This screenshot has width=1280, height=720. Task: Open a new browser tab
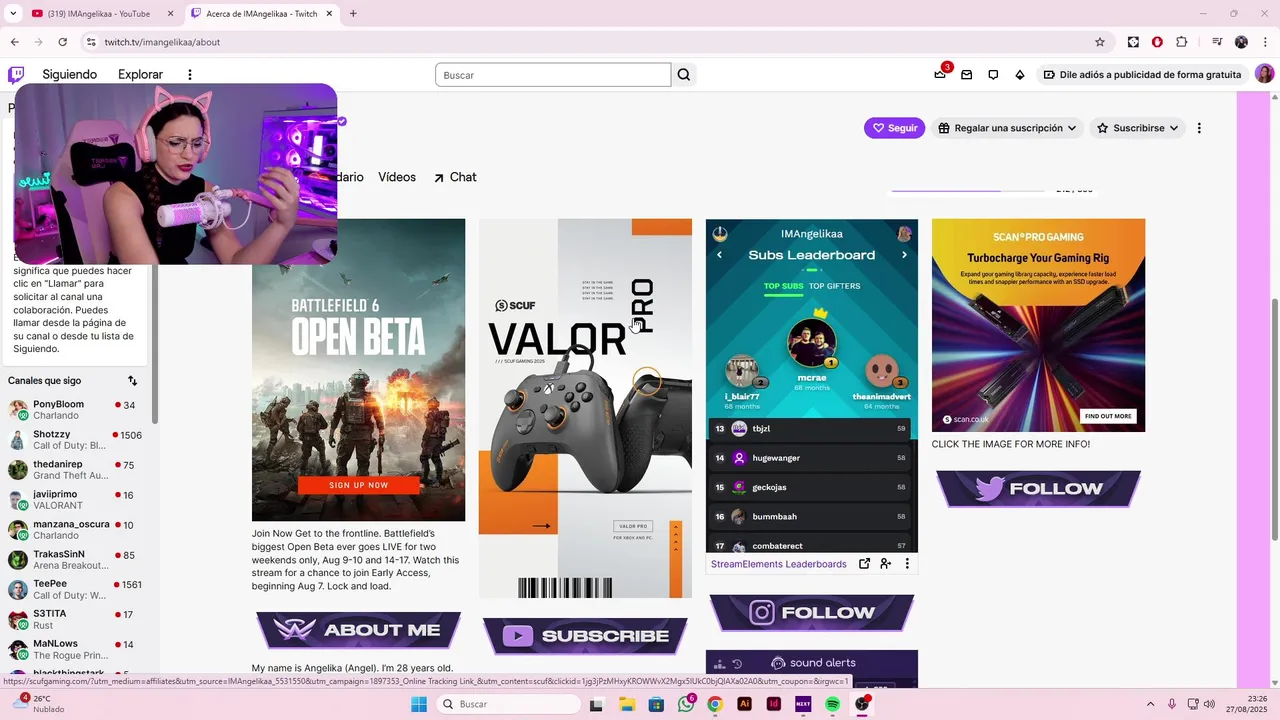tap(353, 13)
